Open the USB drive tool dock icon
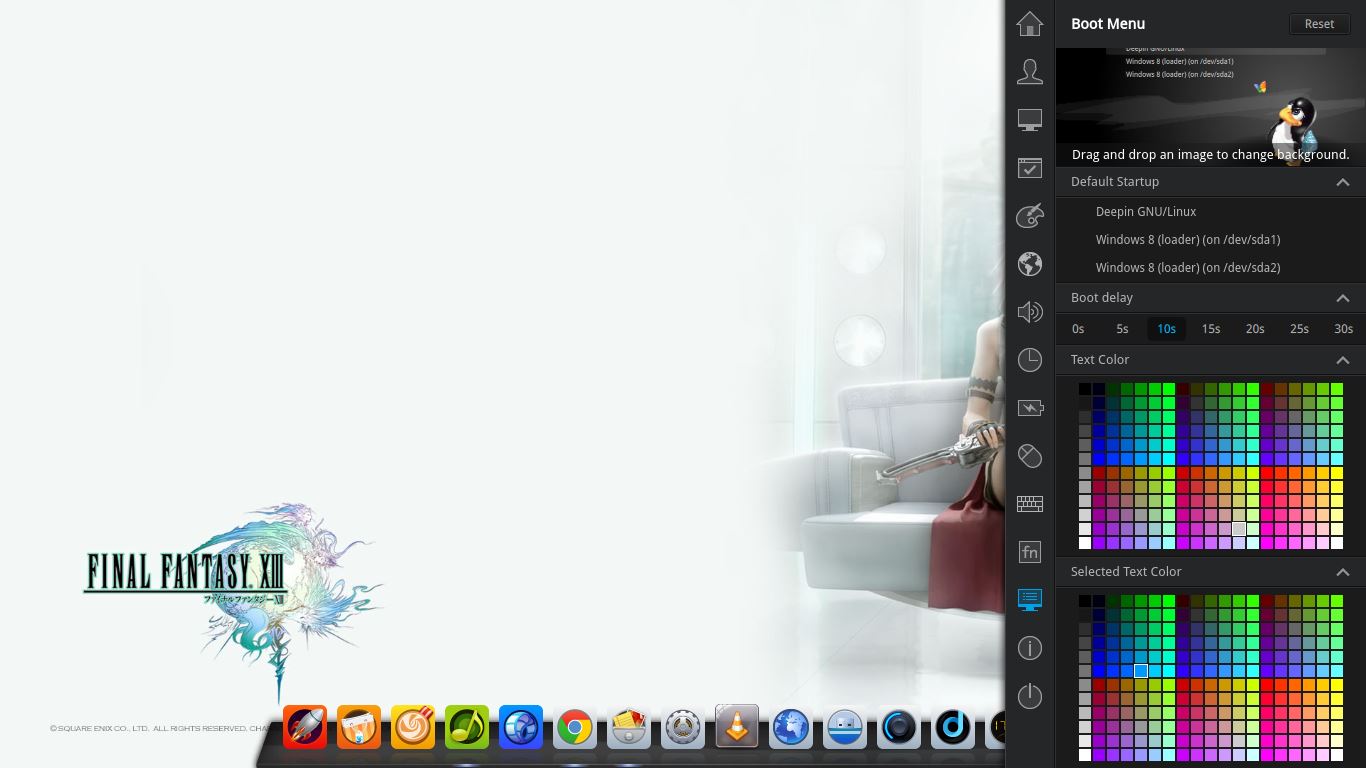This screenshot has height=768, width=1366. (845, 727)
